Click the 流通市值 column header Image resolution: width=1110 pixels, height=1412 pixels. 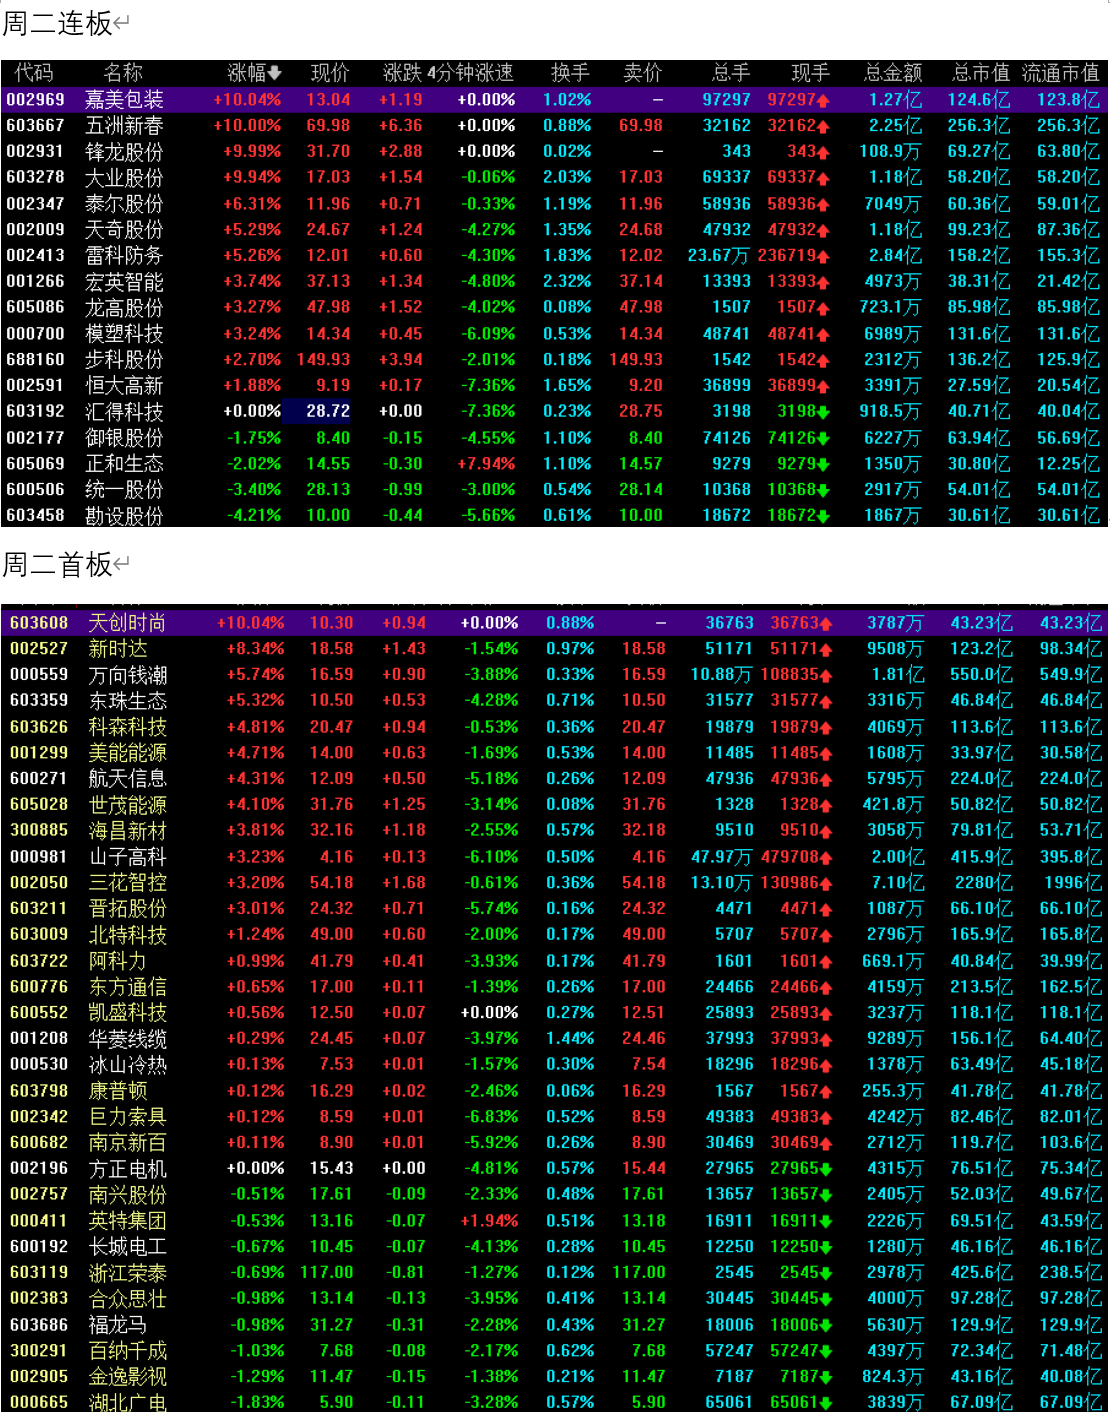[1061, 73]
